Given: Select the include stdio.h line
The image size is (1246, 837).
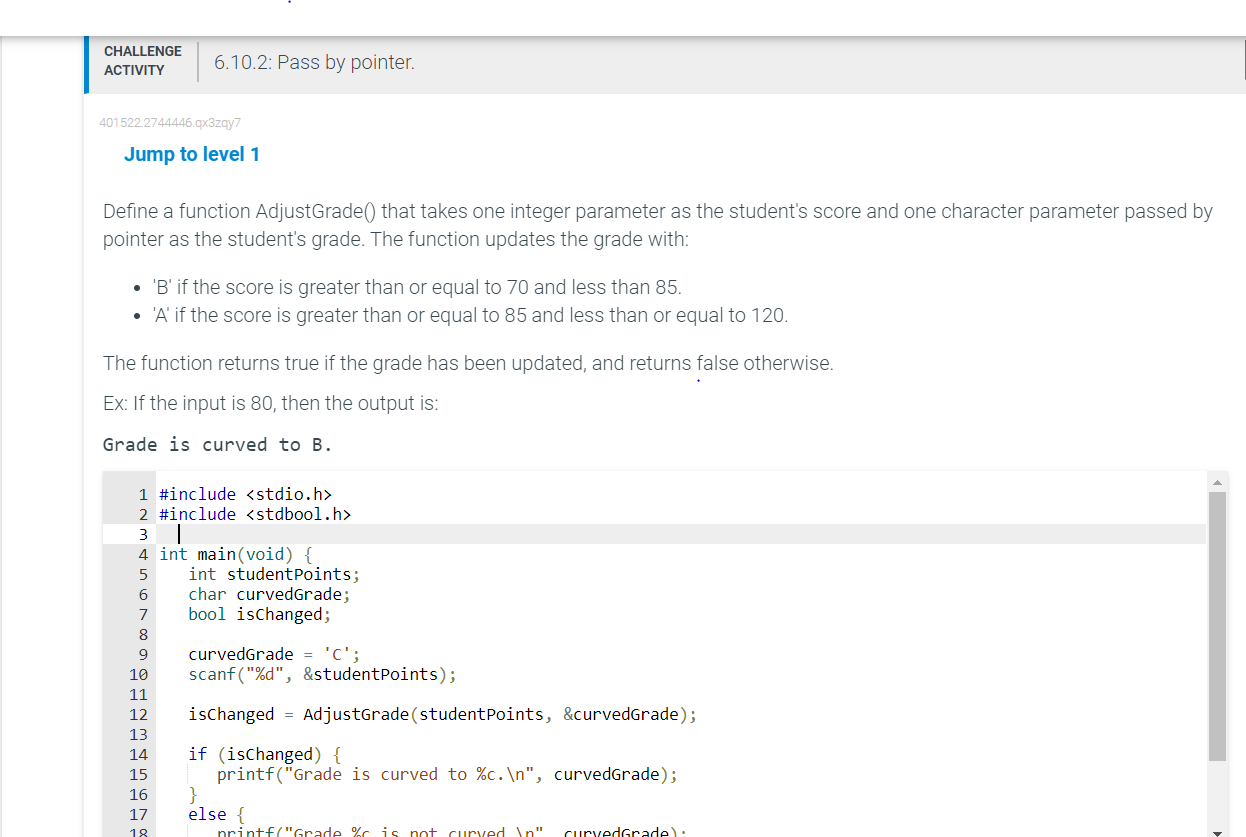Looking at the screenshot, I should coord(245,493).
